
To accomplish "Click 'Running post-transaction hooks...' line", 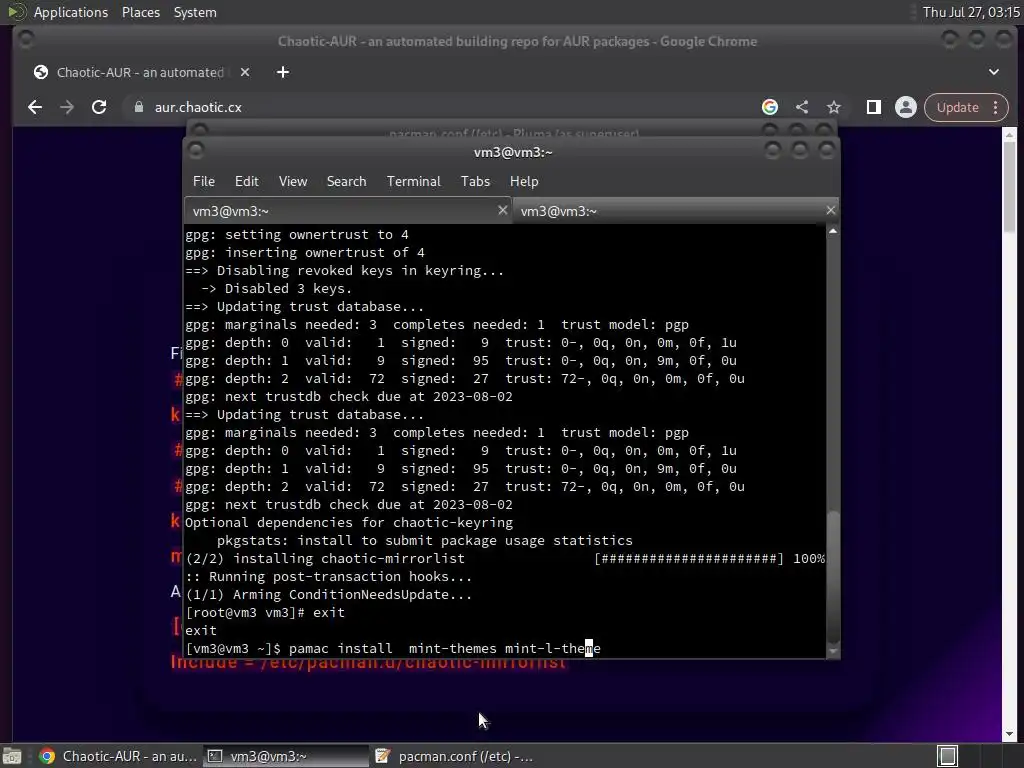I will 328,577.
